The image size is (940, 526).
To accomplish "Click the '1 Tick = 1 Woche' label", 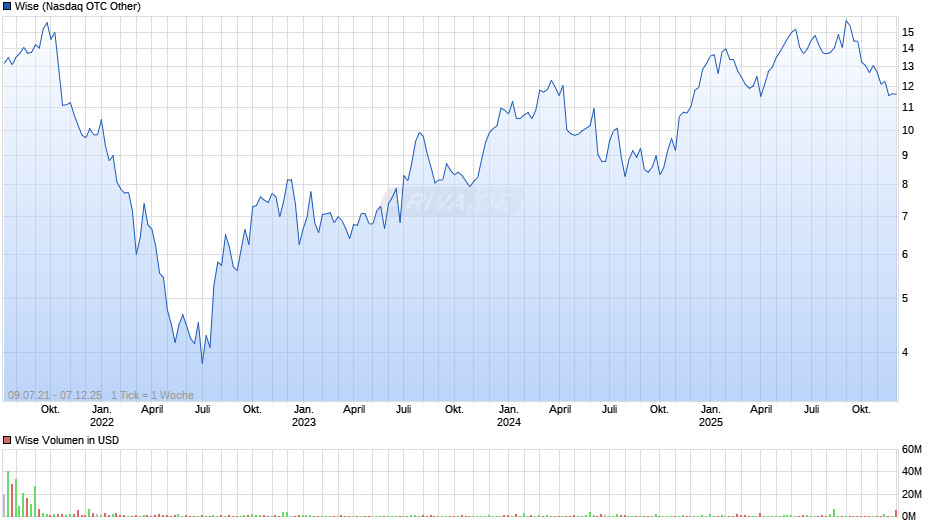I will (152, 395).
